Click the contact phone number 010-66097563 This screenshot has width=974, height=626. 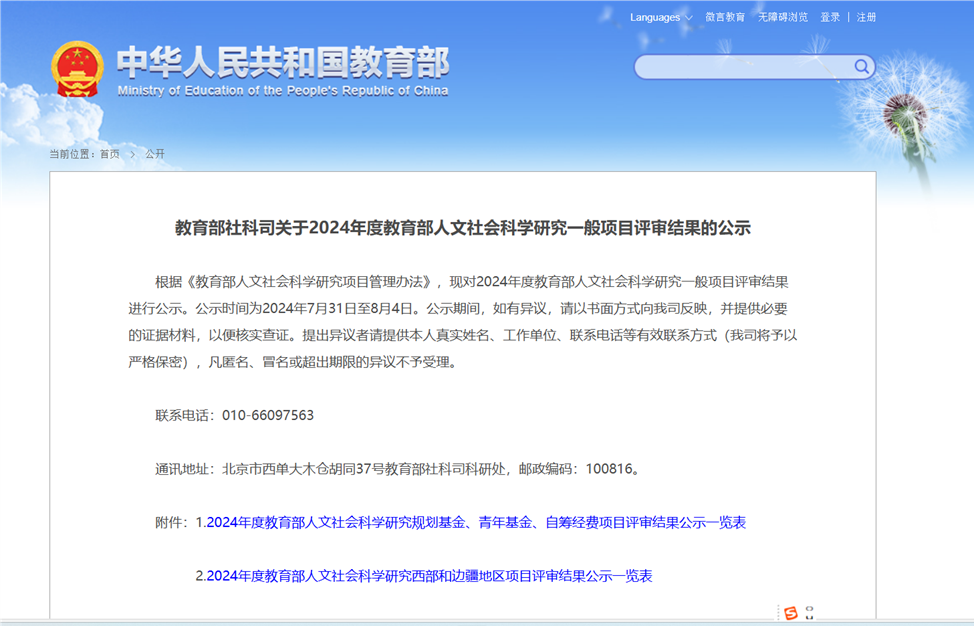pyautogui.click(x=268, y=415)
